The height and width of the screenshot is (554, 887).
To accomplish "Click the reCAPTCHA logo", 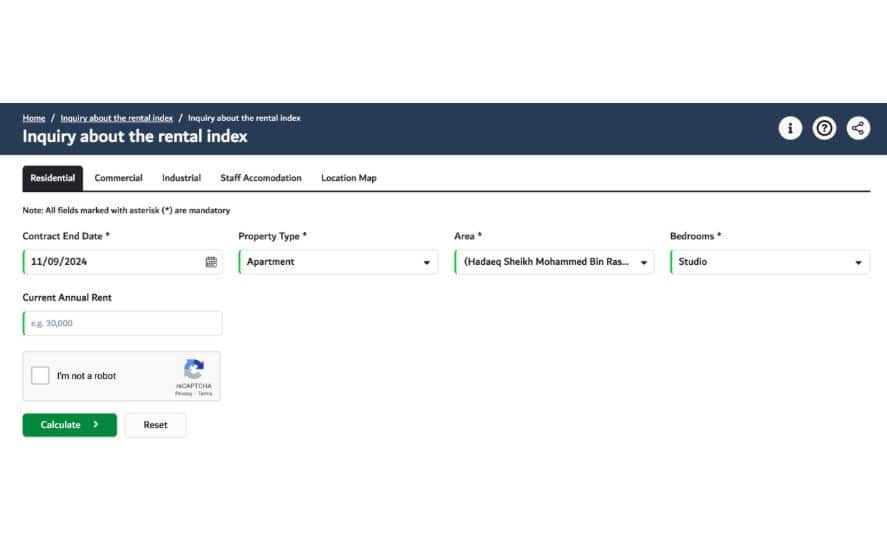I will click(194, 369).
